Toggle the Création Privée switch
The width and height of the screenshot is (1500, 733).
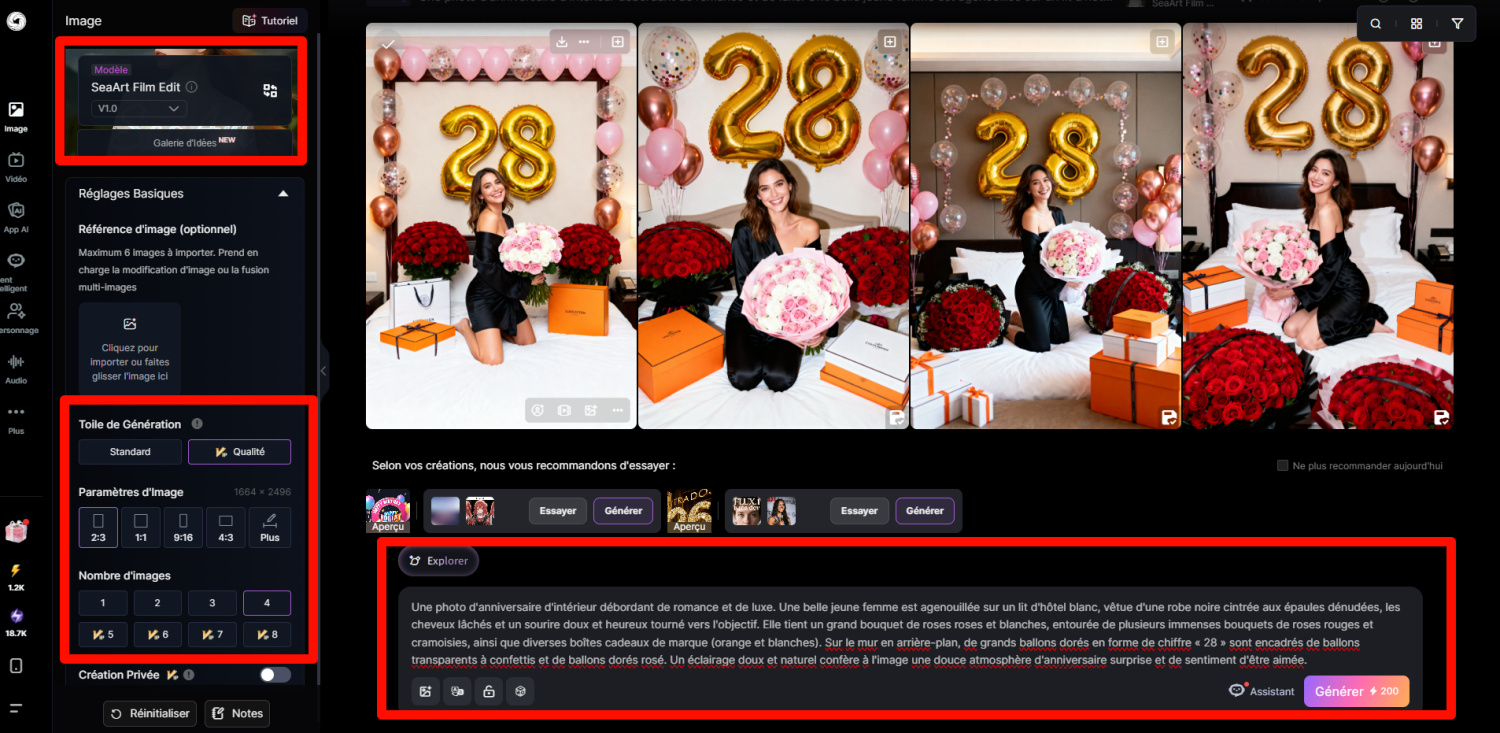pos(275,675)
